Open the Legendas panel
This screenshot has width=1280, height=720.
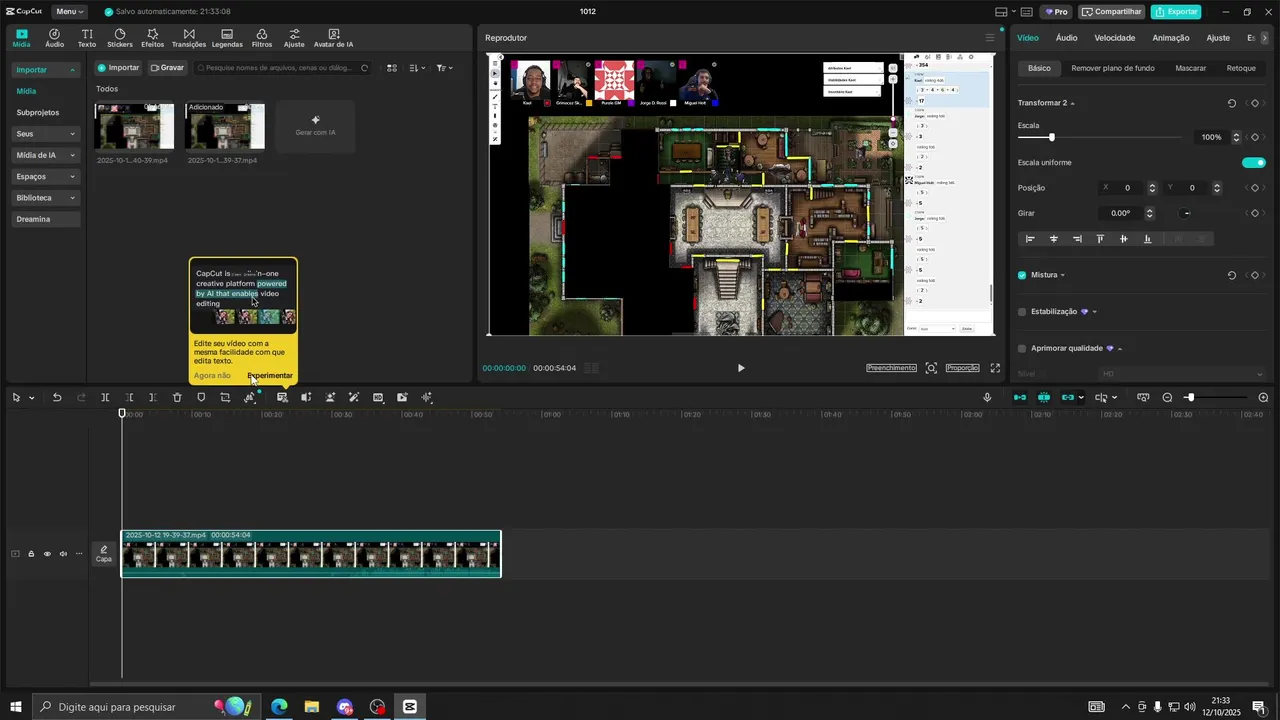point(227,38)
